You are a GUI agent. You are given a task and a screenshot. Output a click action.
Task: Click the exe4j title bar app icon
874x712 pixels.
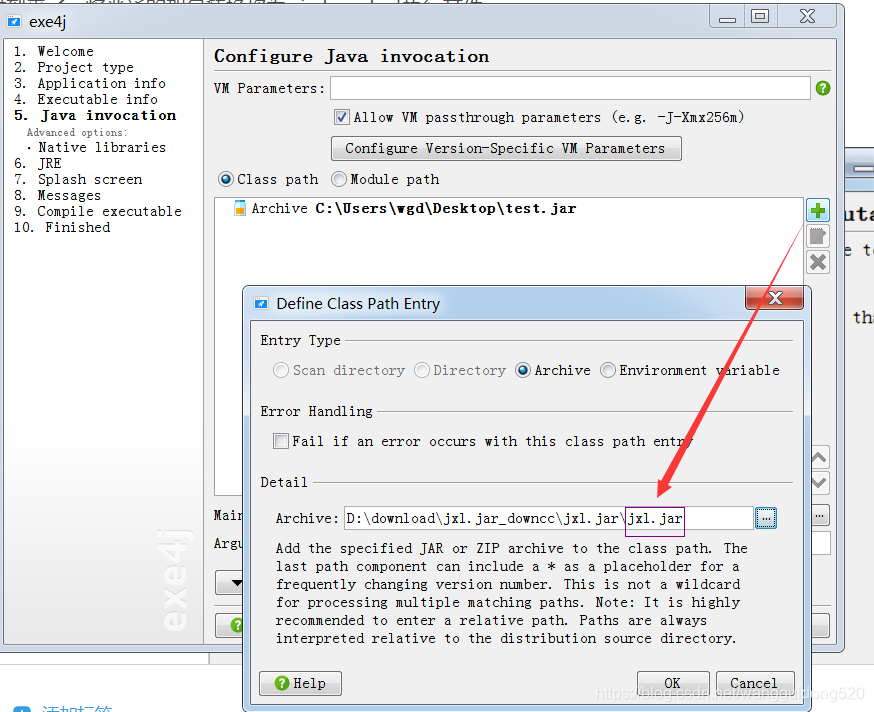14,22
